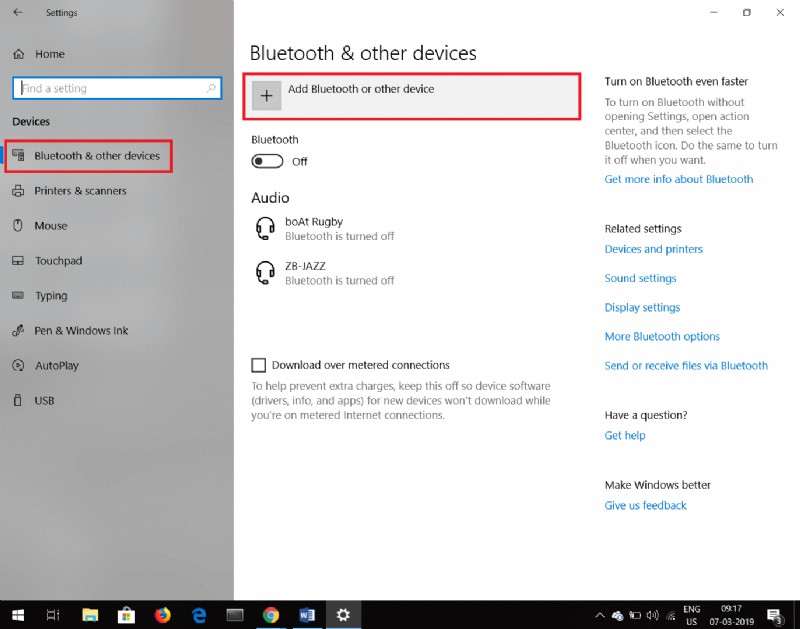This screenshot has height=629, width=800.
Task: Open Microsoft Word from the taskbar
Action: coord(308,615)
